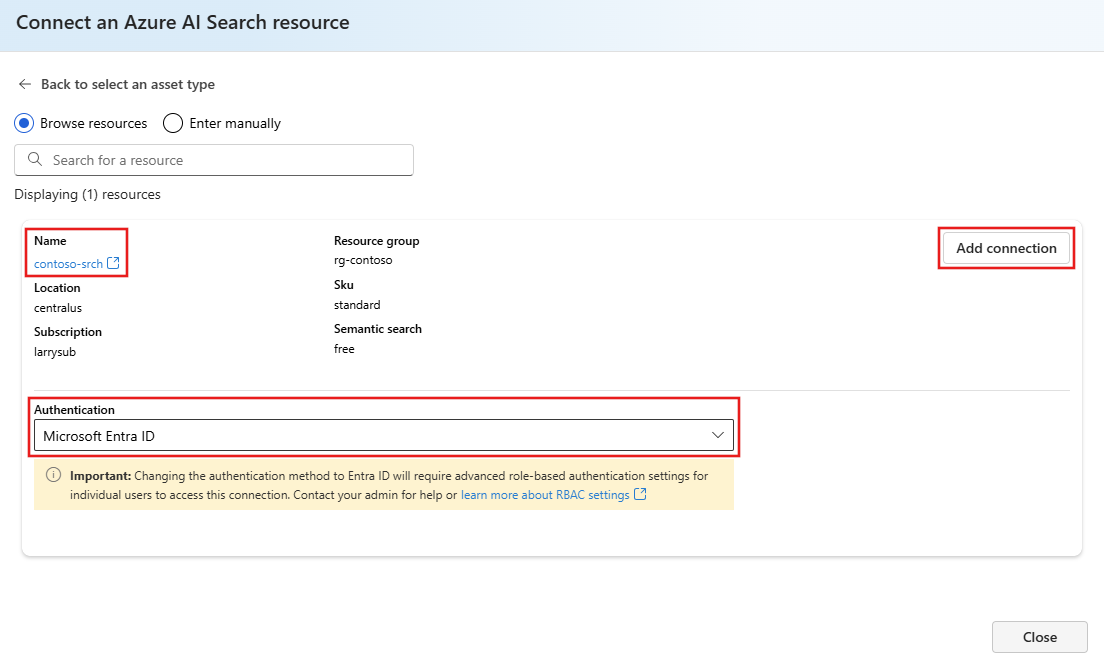Click inside the Search for a resource field
This screenshot has height=664, width=1104.
pos(213,160)
